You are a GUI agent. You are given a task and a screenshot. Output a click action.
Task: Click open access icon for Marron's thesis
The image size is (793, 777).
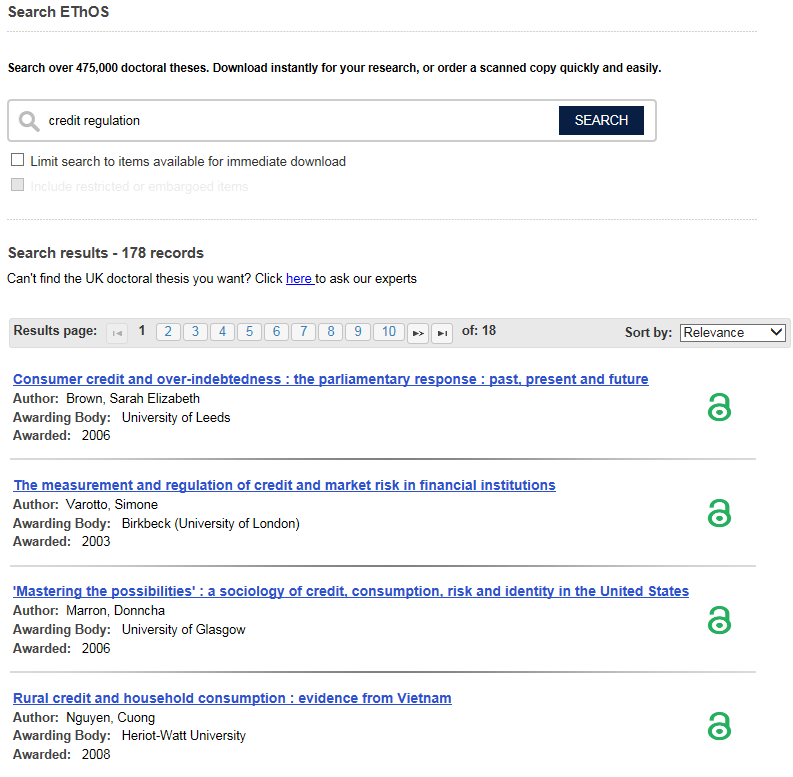coord(719,620)
